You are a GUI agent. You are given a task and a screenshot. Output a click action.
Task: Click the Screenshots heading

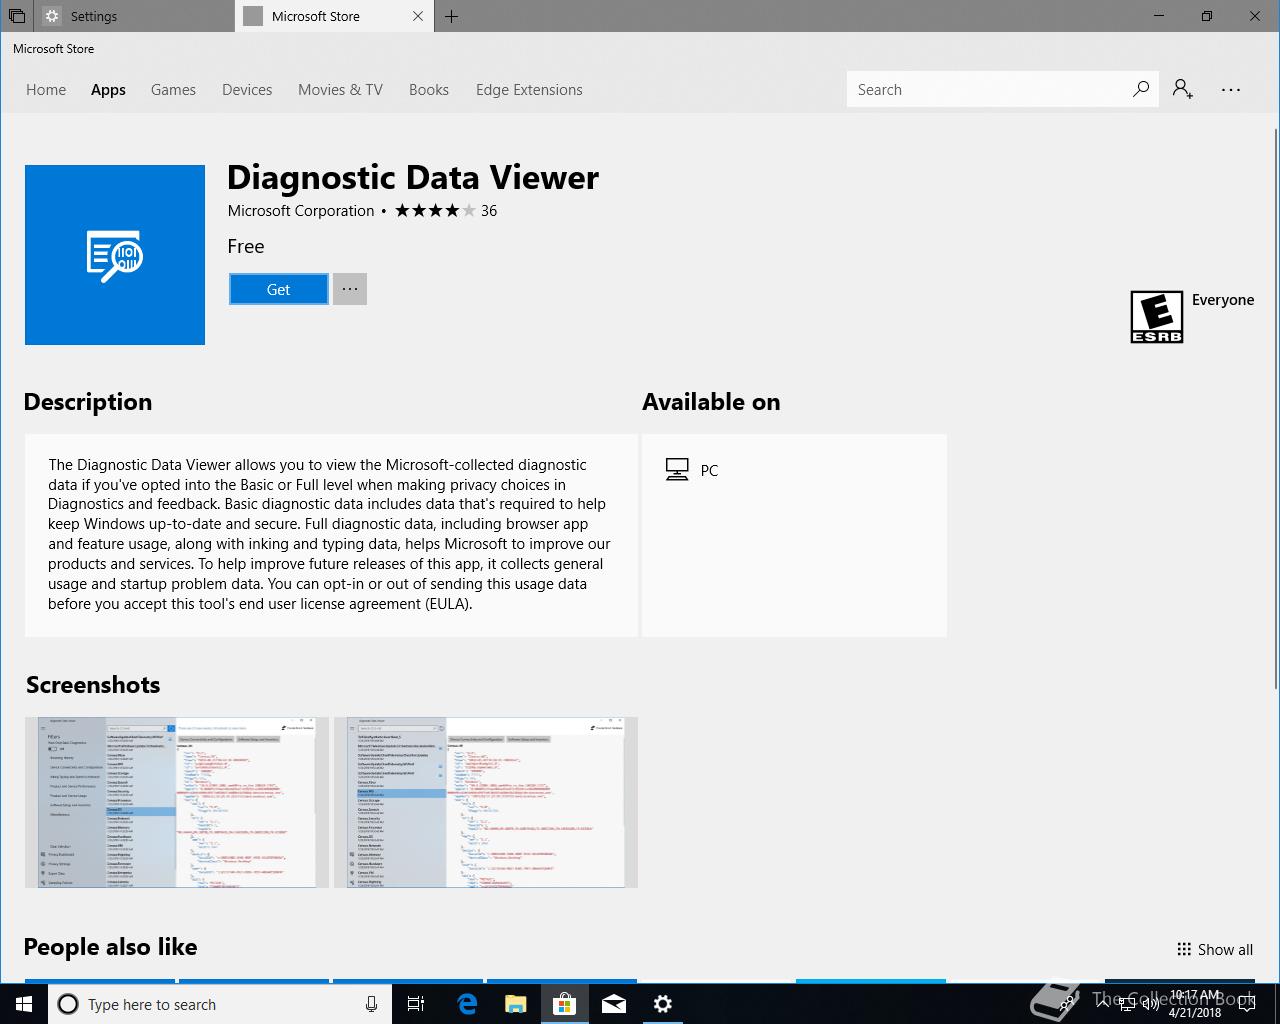(93, 685)
